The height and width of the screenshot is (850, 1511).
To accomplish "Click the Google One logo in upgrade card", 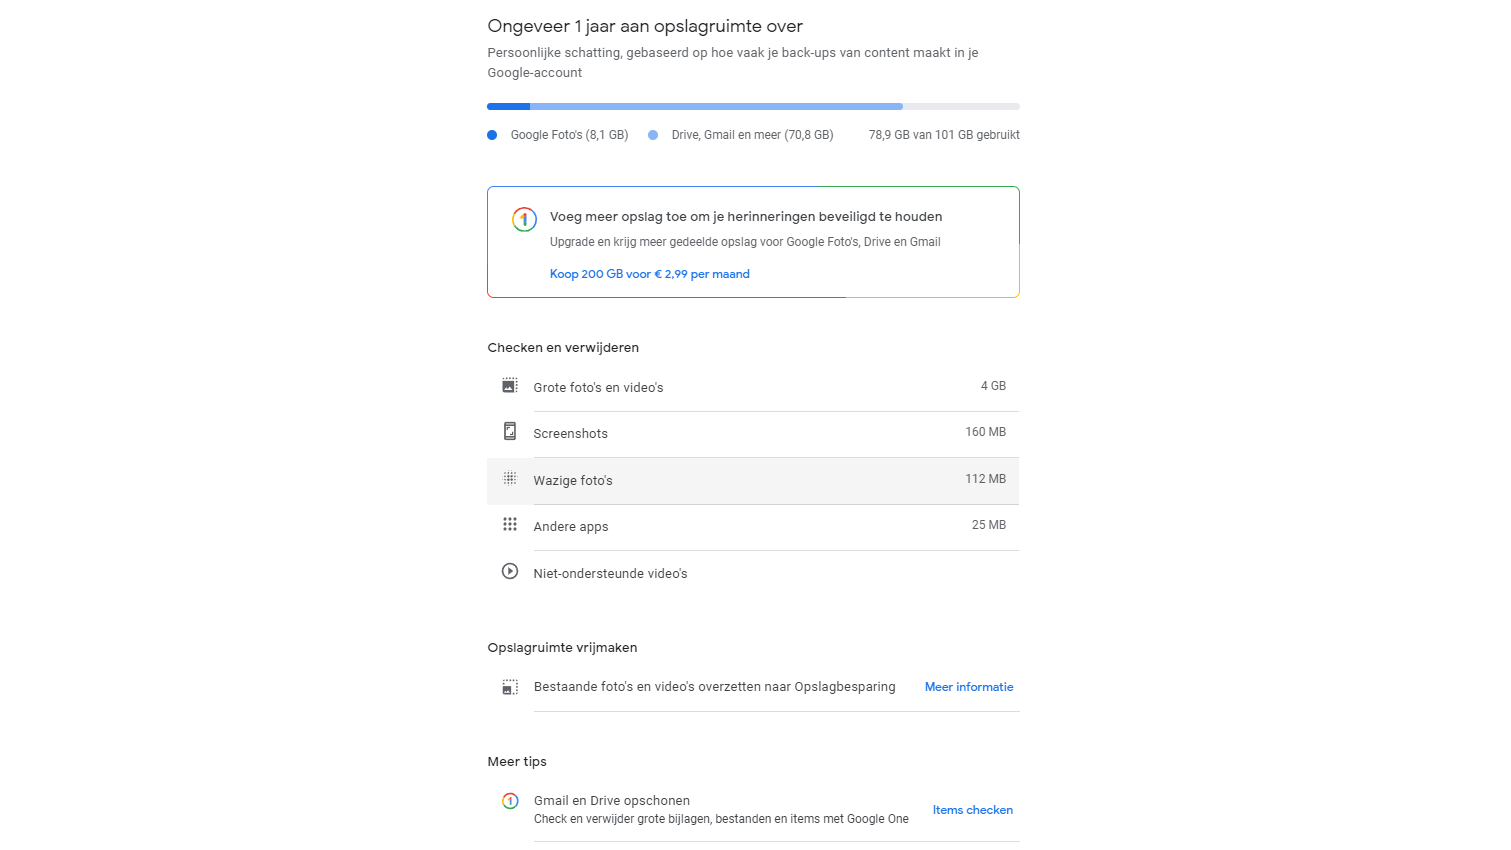I will [x=524, y=220].
